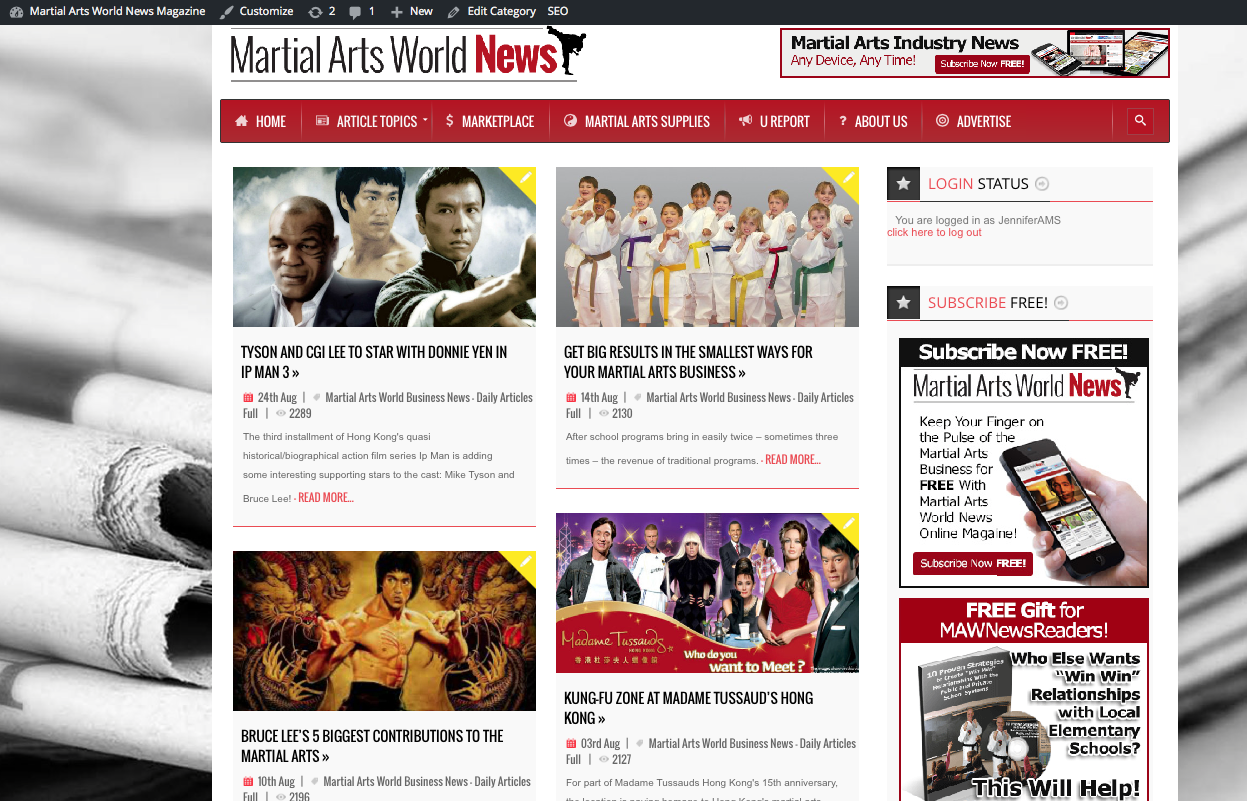Click Read More on the Tyson article

click(x=325, y=498)
